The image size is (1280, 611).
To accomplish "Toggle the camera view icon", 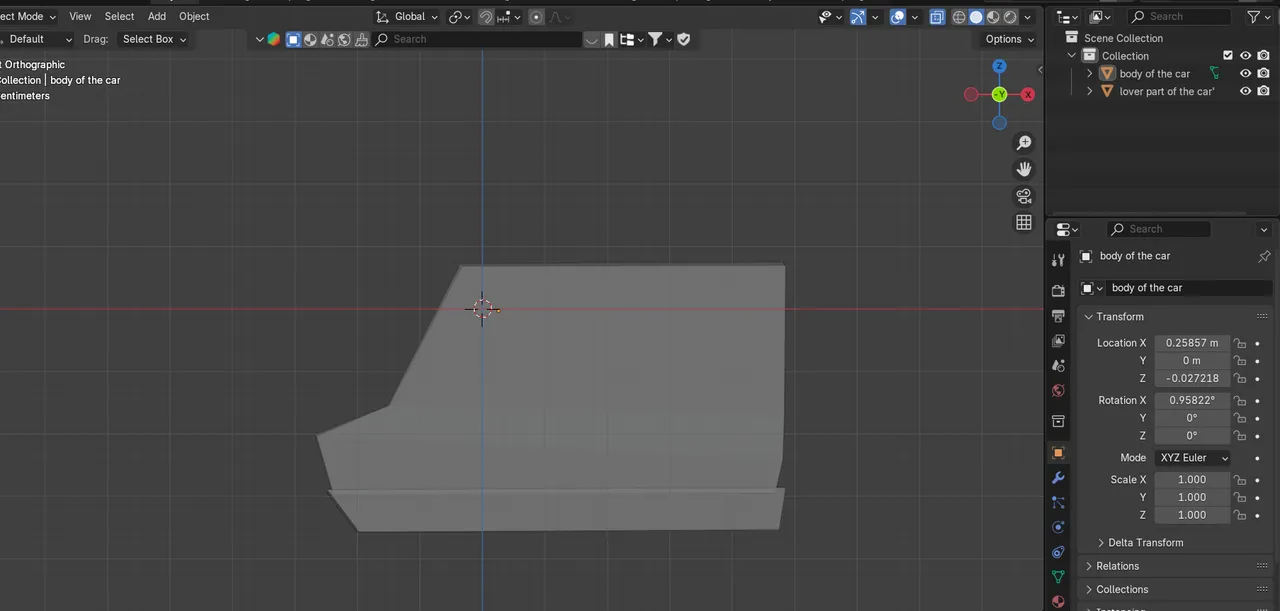I will [x=1023, y=196].
